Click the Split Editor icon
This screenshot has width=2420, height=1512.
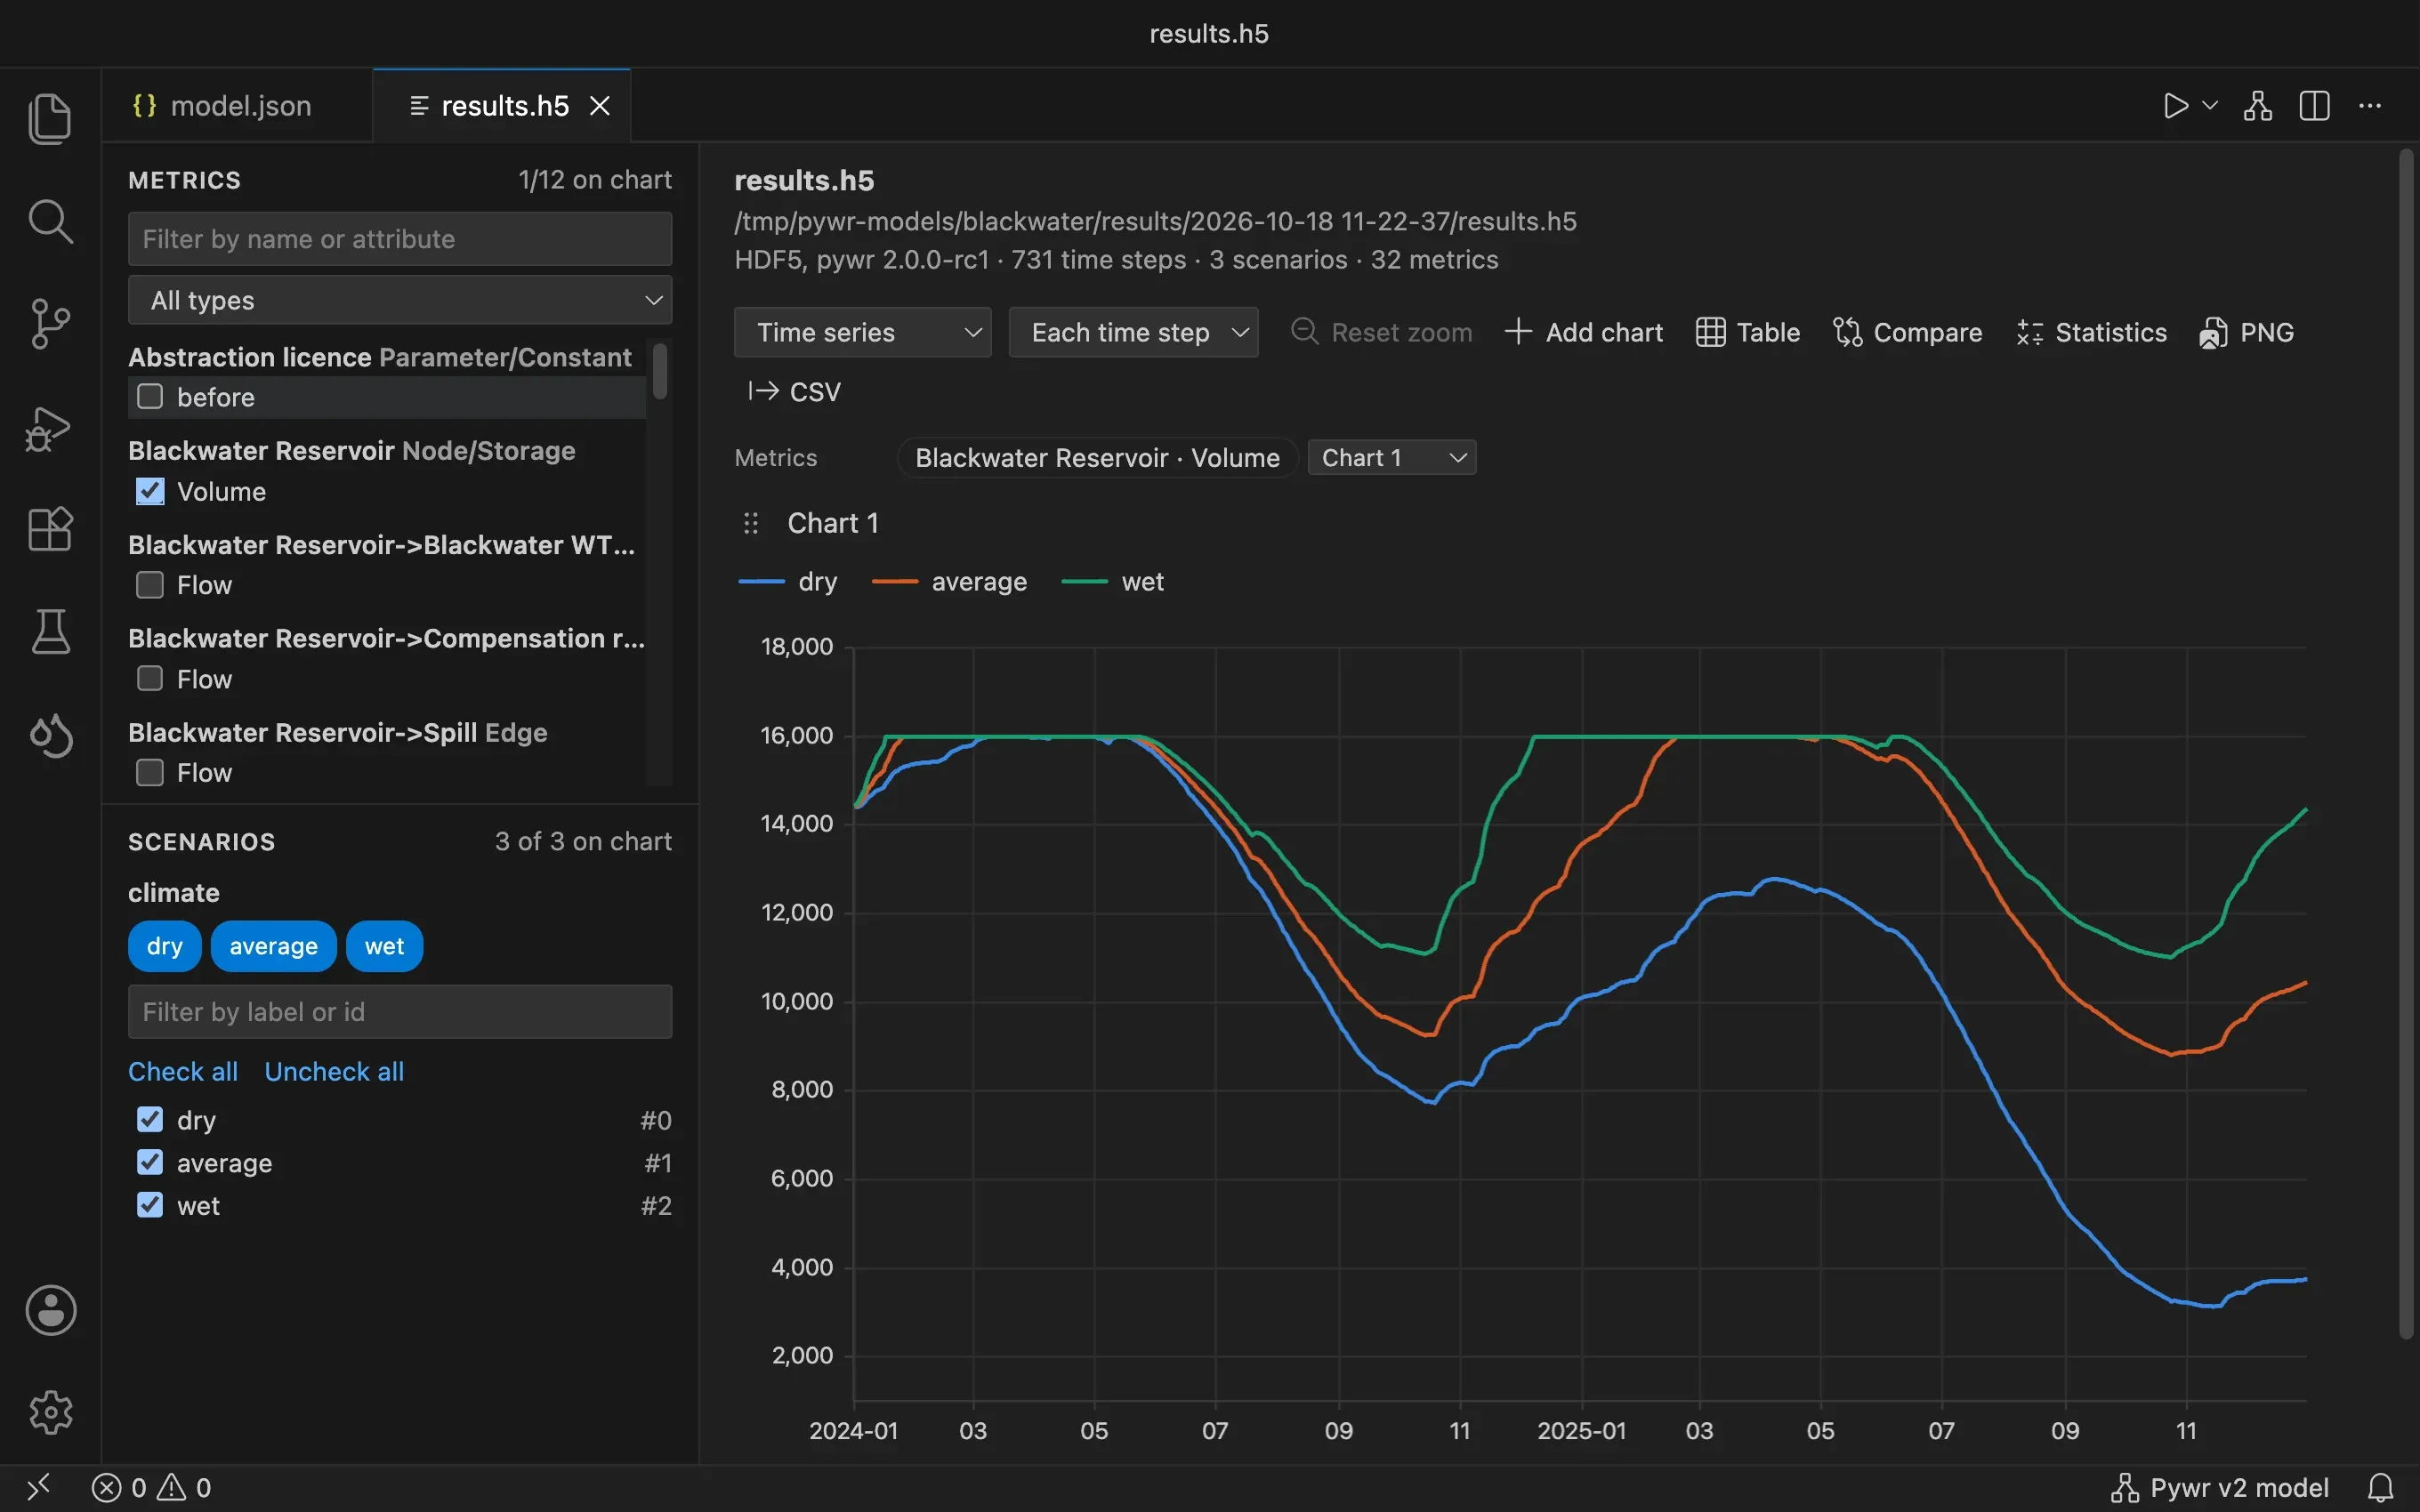(x=2315, y=106)
